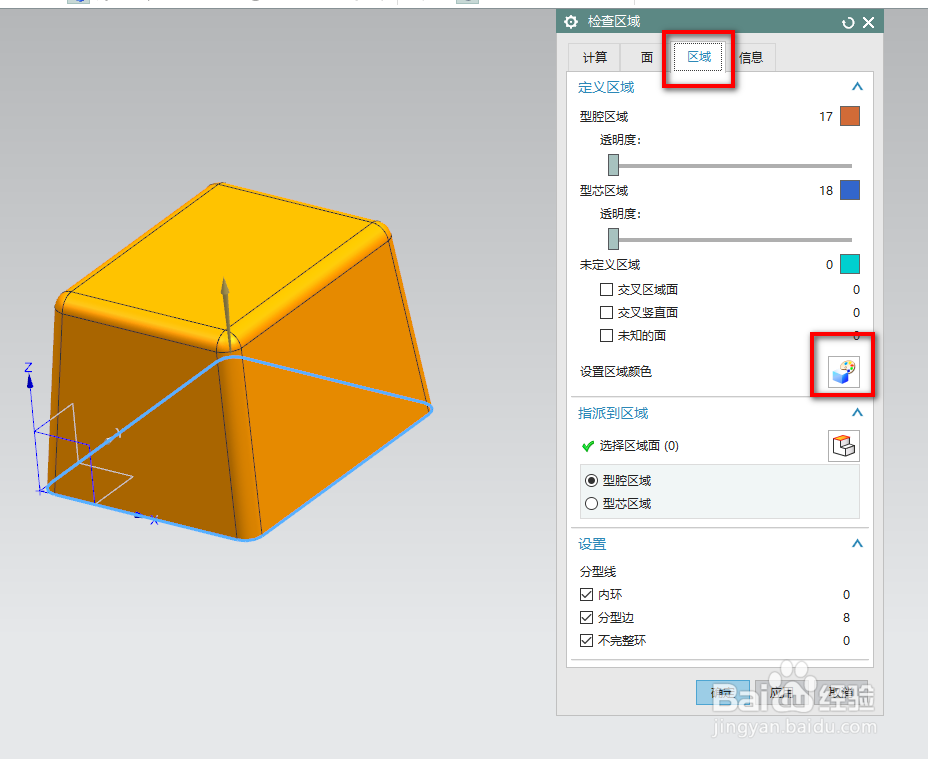The height and width of the screenshot is (759, 928).
Task: Click the 确定 button
Action: click(723, 692)
